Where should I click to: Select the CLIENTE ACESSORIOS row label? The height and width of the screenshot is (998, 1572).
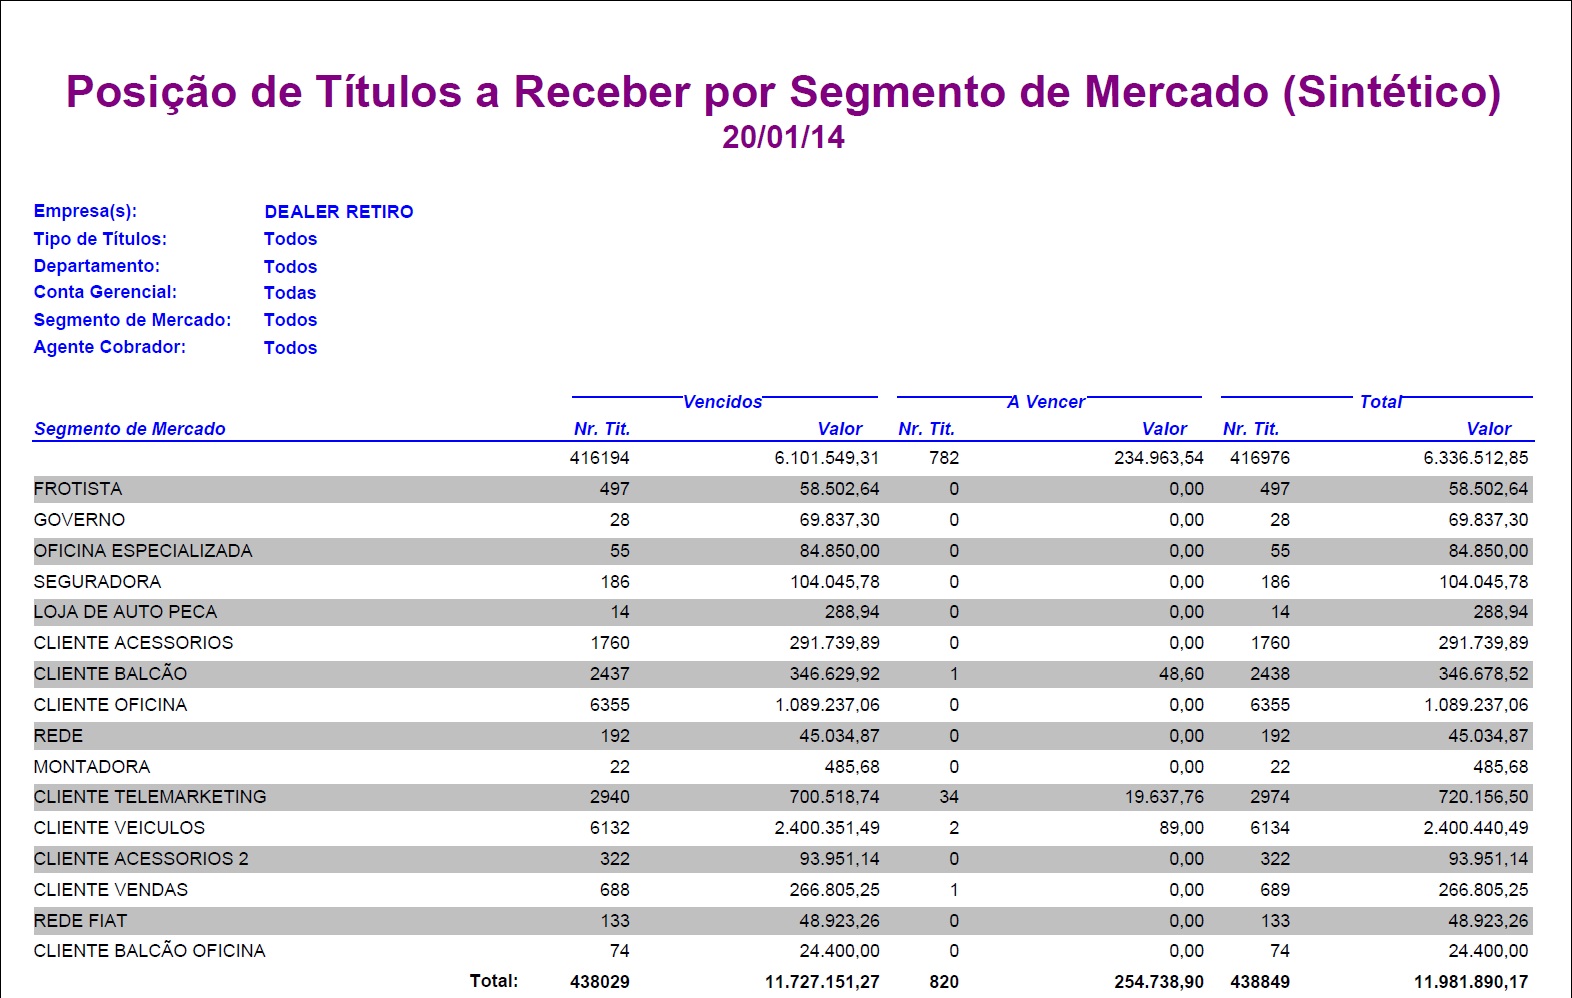click(133, 643)
